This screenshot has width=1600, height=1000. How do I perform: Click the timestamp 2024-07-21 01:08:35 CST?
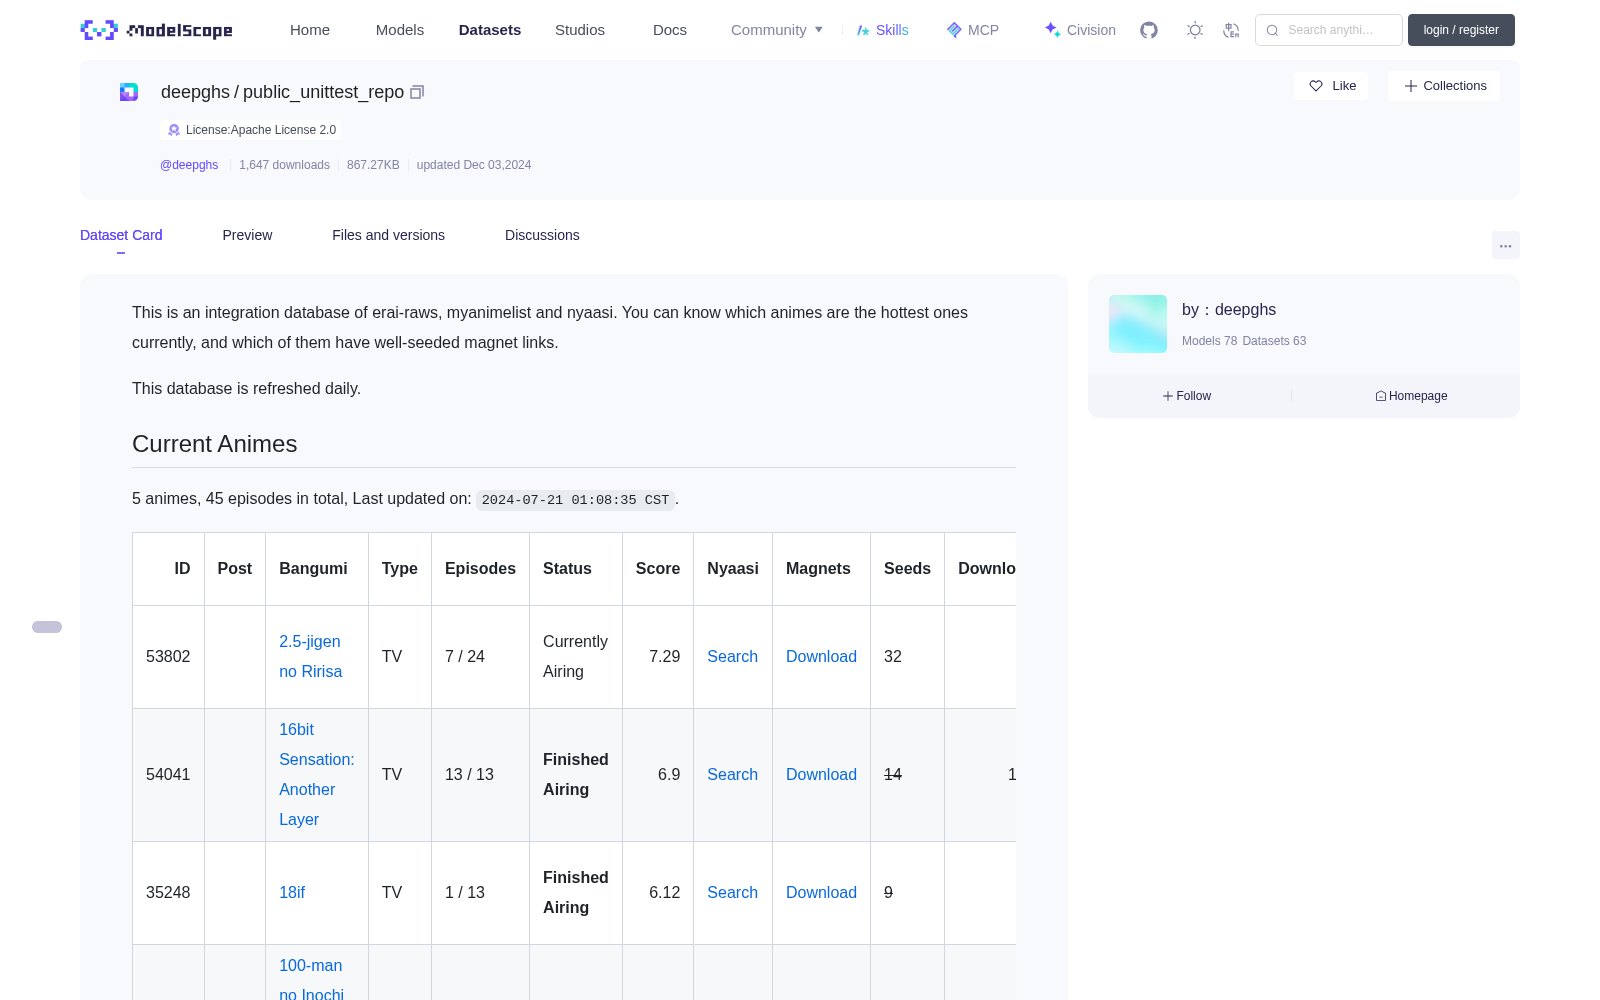click(575, 500)
